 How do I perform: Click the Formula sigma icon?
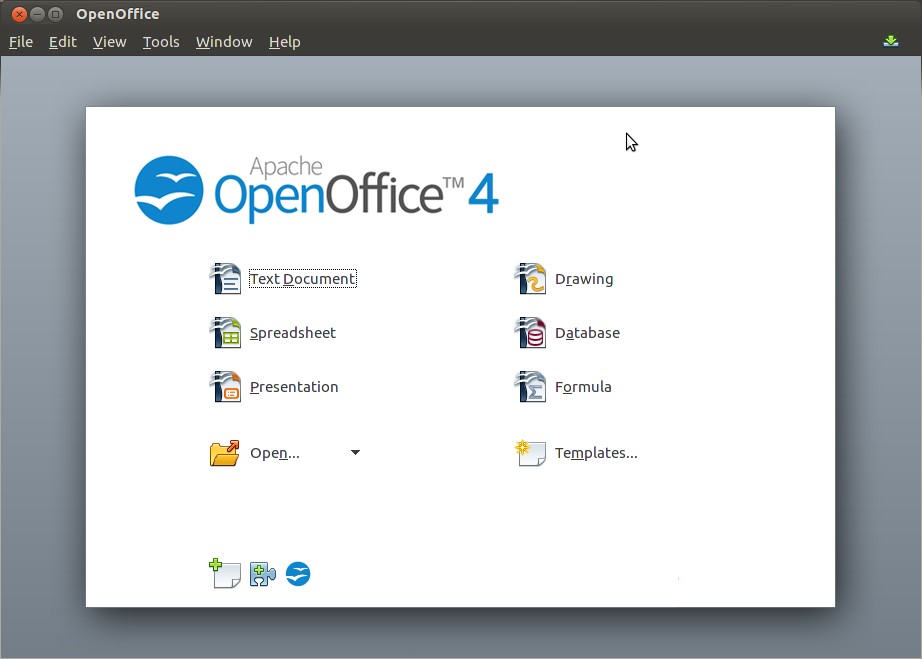pyautogui.click(x=530, y=387)
